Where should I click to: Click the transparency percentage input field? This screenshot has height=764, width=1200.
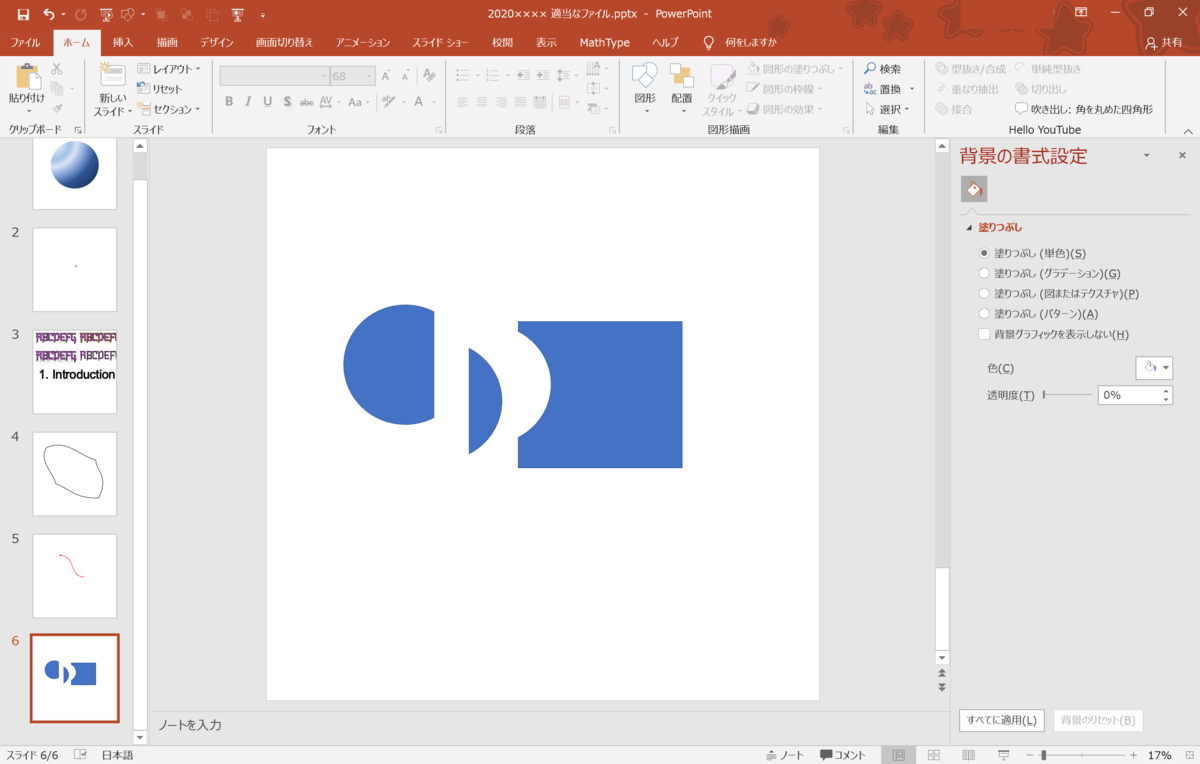click(x=1130, y=395)
